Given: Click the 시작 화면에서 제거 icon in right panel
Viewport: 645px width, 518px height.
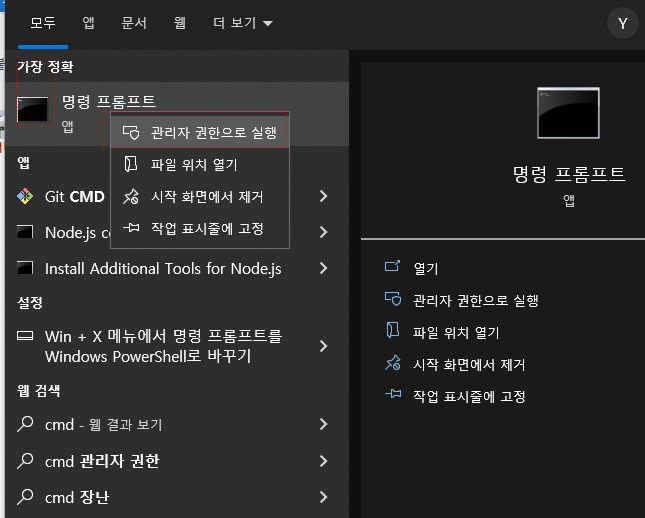Looking at the screenshot, I should click(392, 362).
